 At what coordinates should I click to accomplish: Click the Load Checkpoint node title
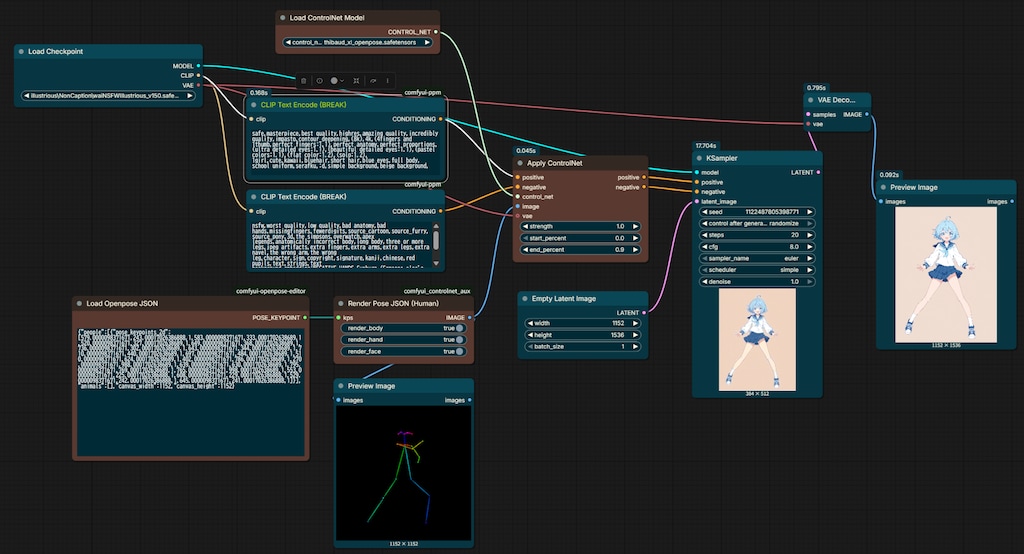tap(56, 52)
